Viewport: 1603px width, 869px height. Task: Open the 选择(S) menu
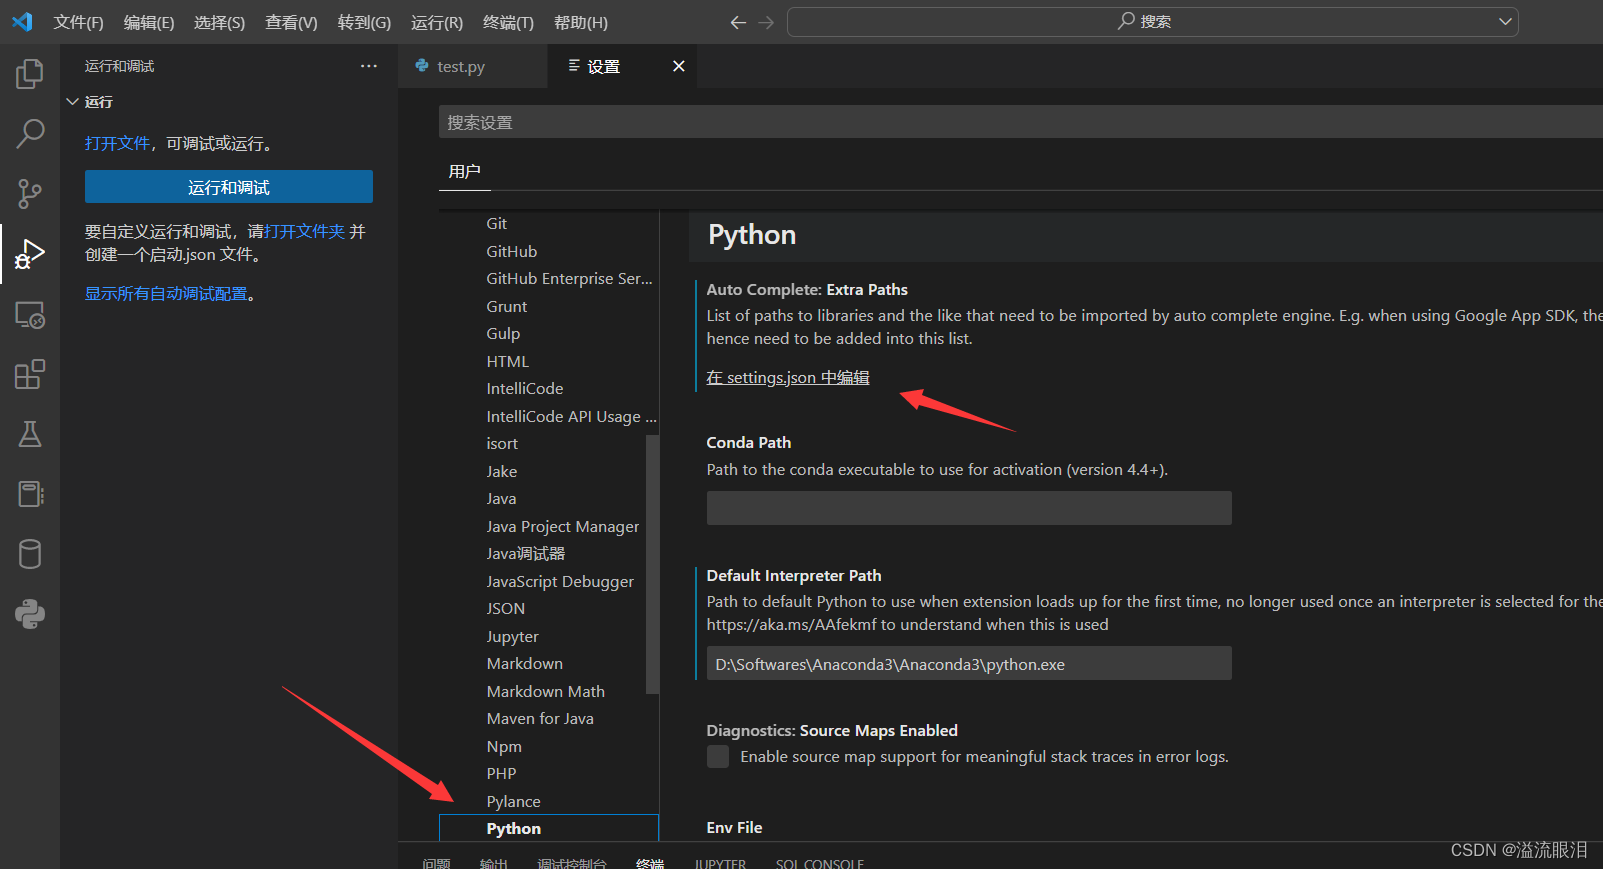[219, 22]
